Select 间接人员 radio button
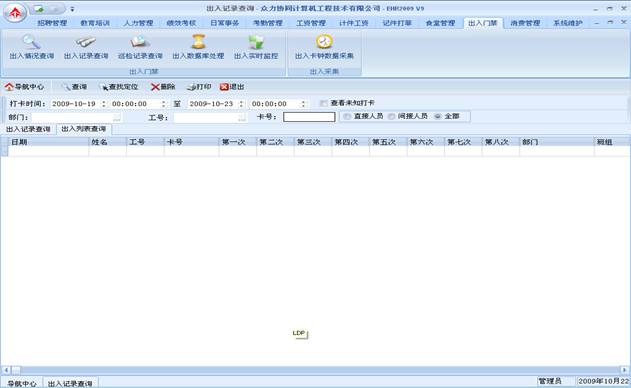This screenshot has width=631, height=388. (391, 116)
